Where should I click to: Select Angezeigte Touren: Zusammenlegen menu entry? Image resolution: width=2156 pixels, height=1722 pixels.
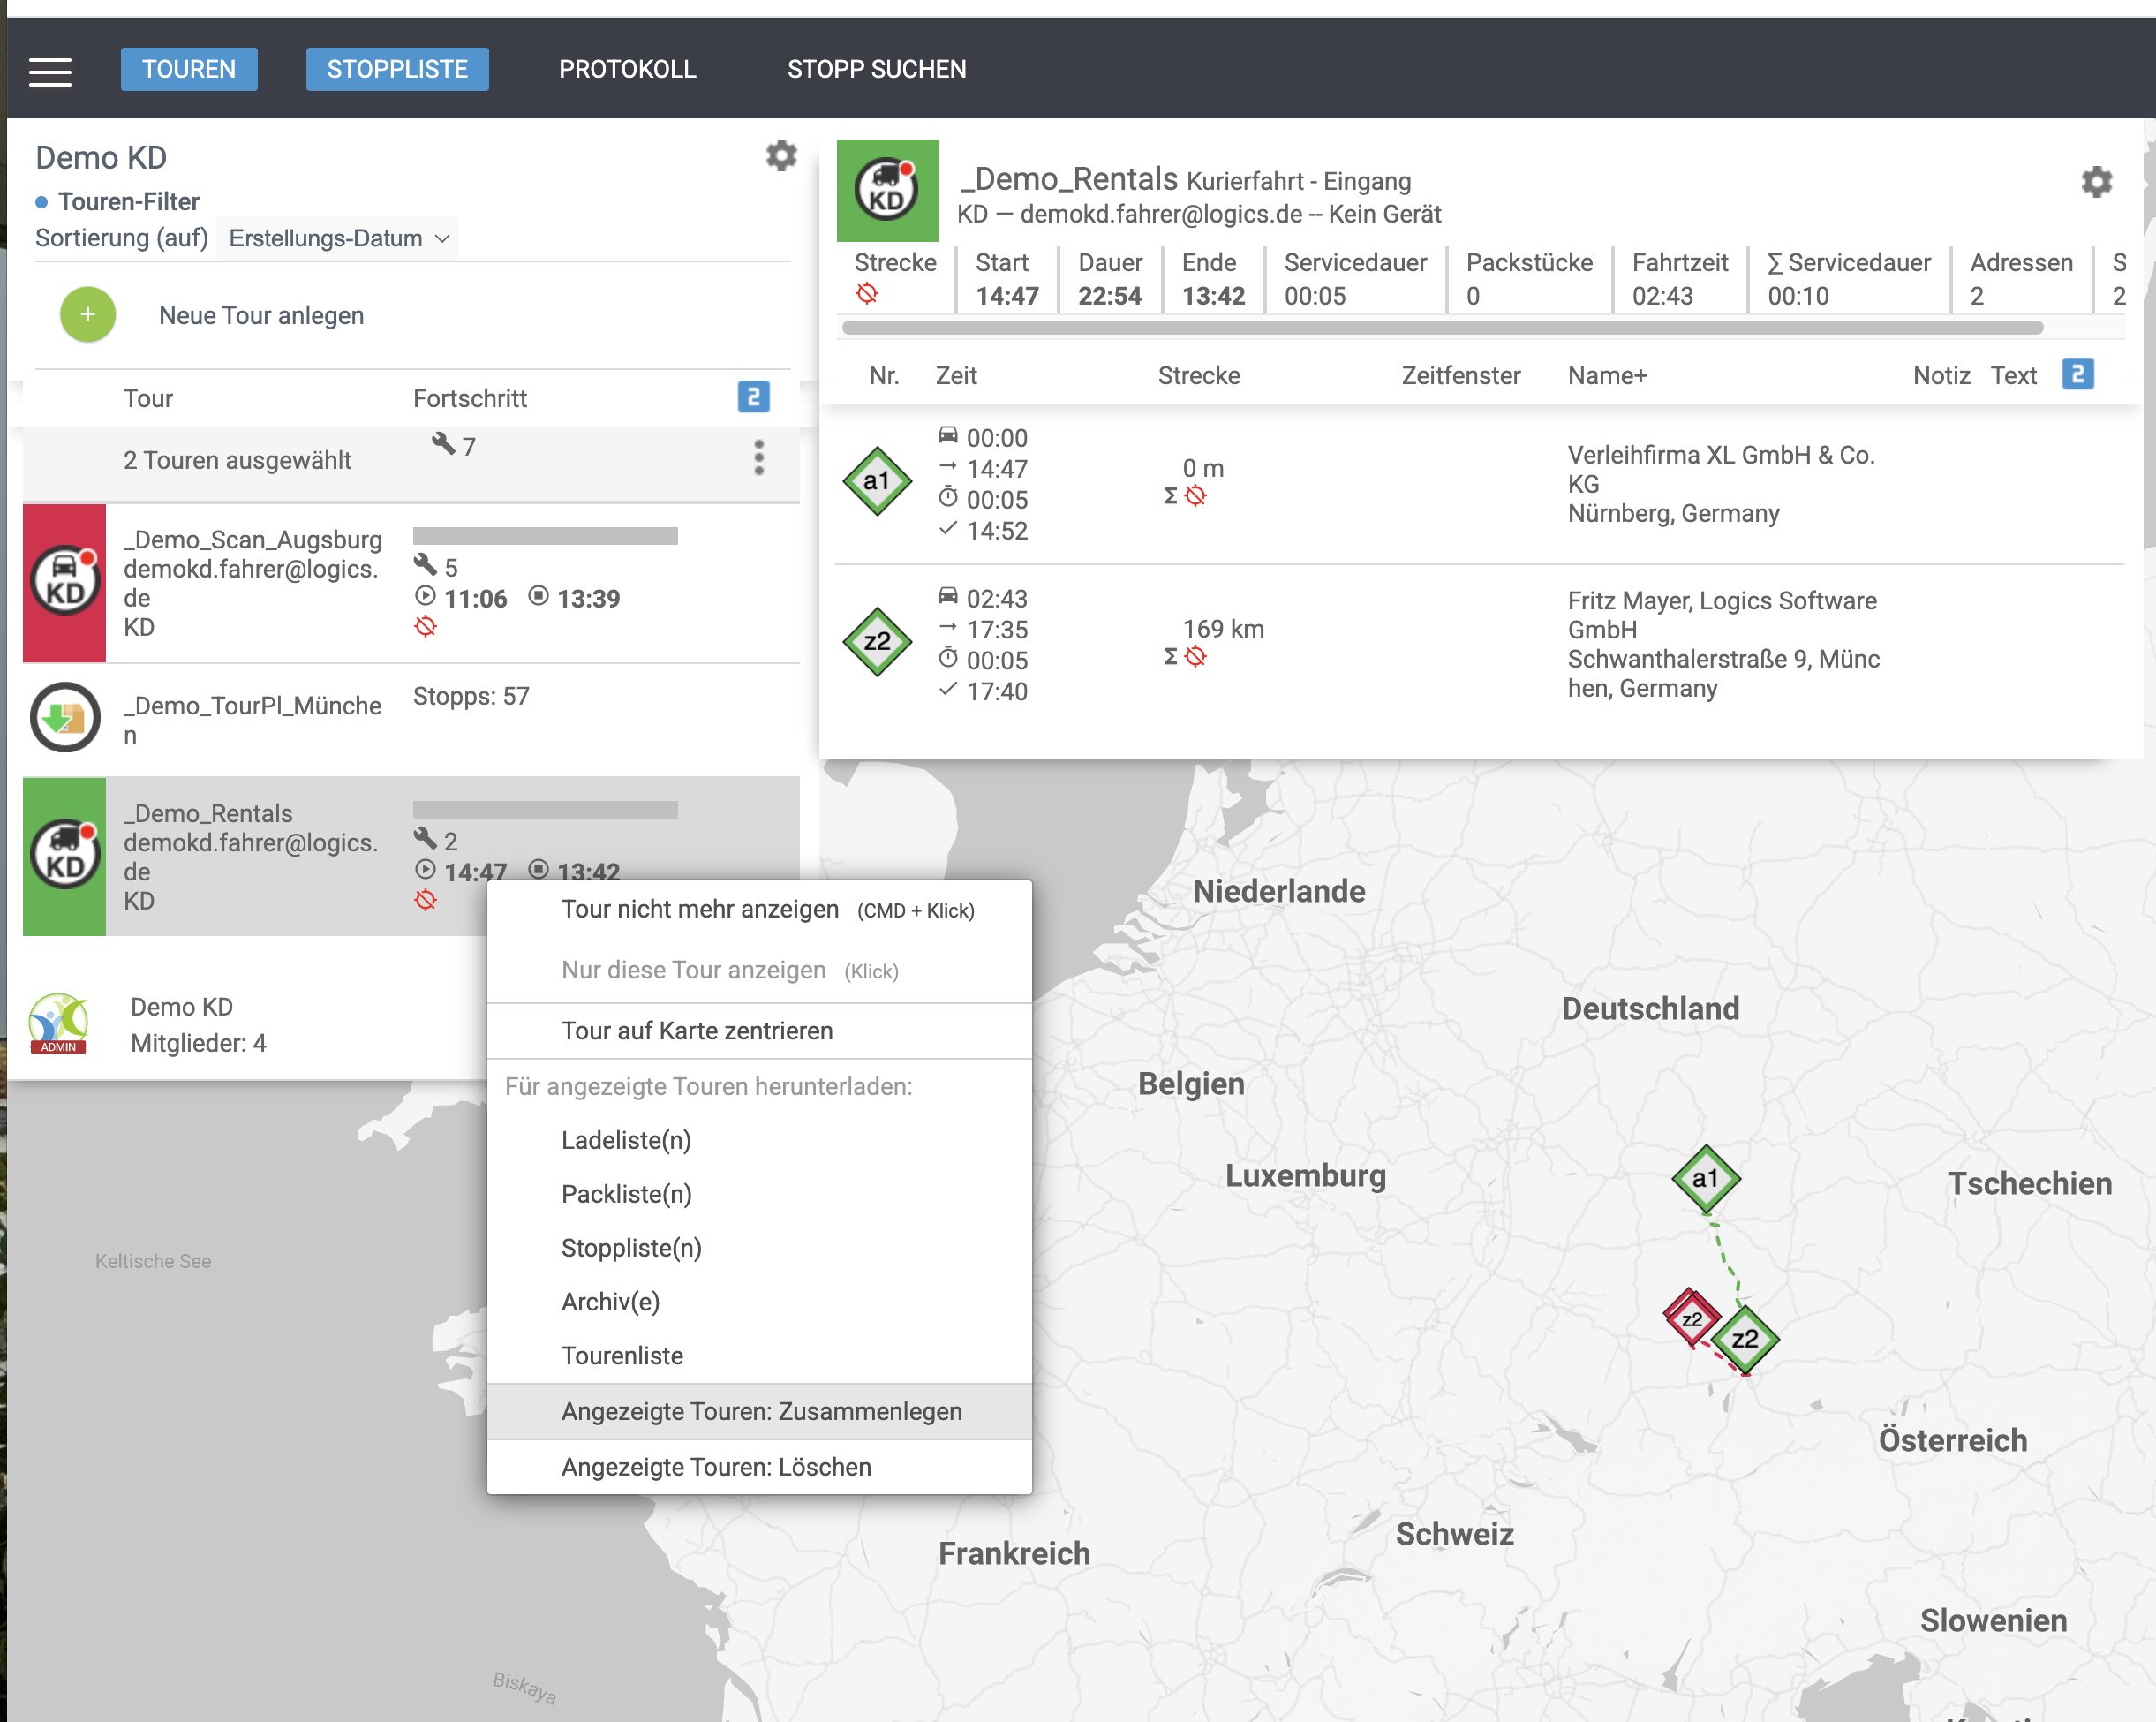coord(761,1411)
